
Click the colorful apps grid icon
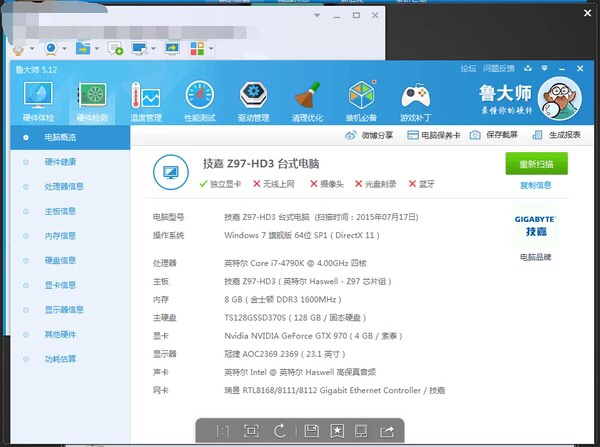tap(197, 49)
